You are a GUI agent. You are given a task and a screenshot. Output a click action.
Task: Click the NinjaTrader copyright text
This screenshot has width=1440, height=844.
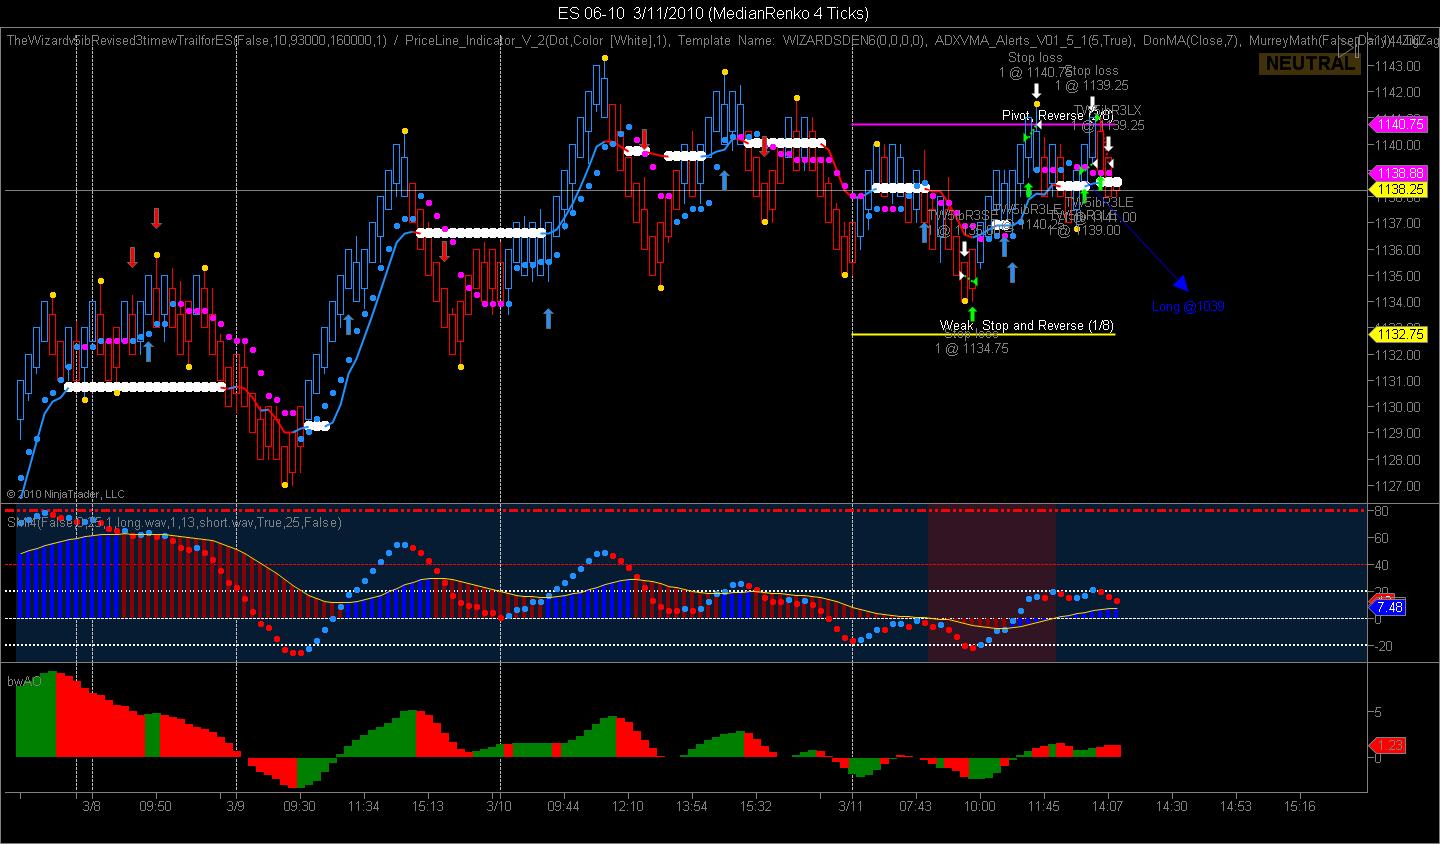(65, 494)
